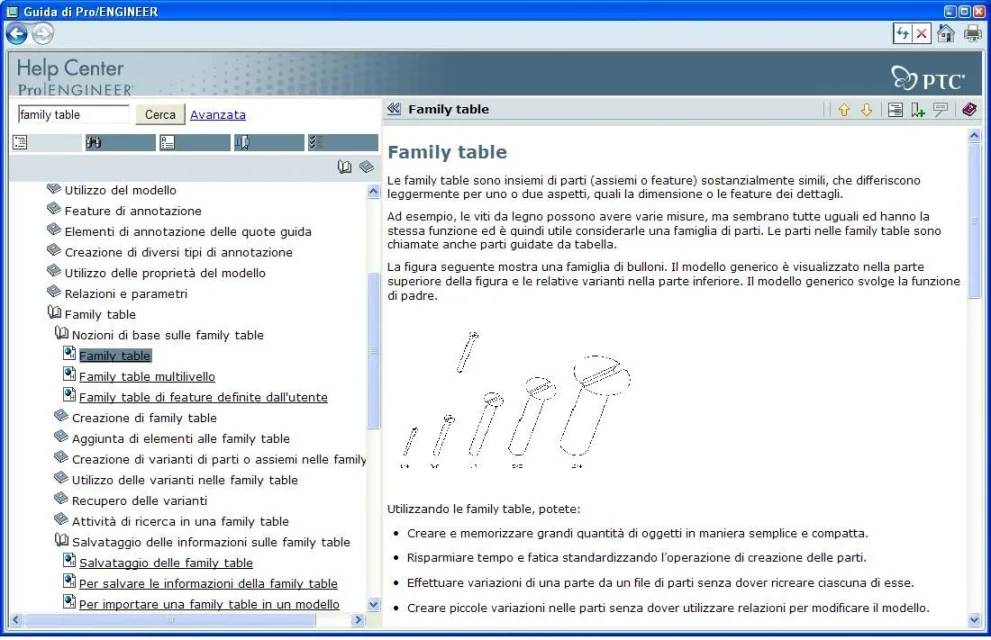This screenshot has width=991, height=640.
Task: Click the search field containing 'family table'
Action: point(73,115)
